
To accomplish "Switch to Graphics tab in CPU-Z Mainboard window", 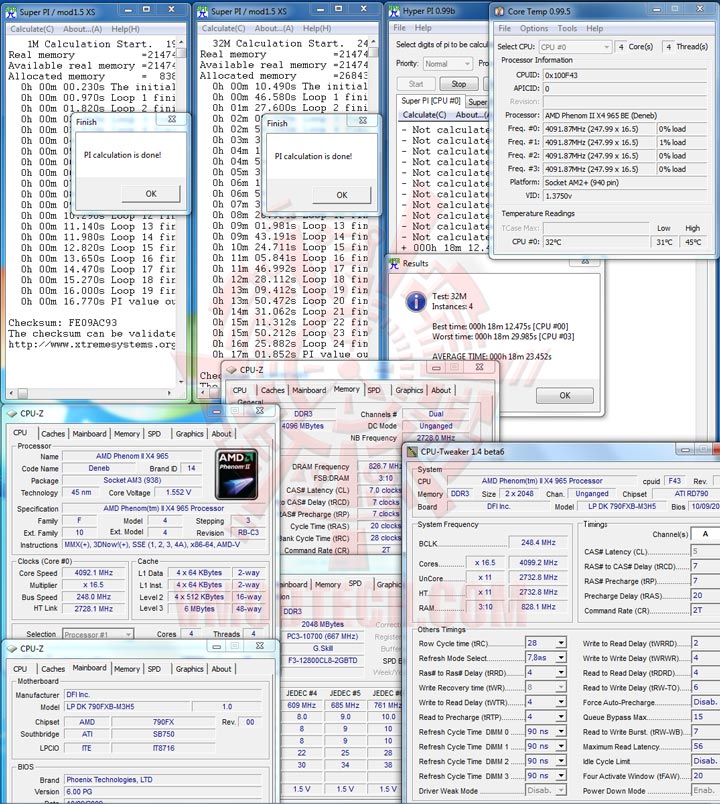I will click(189, 669).
